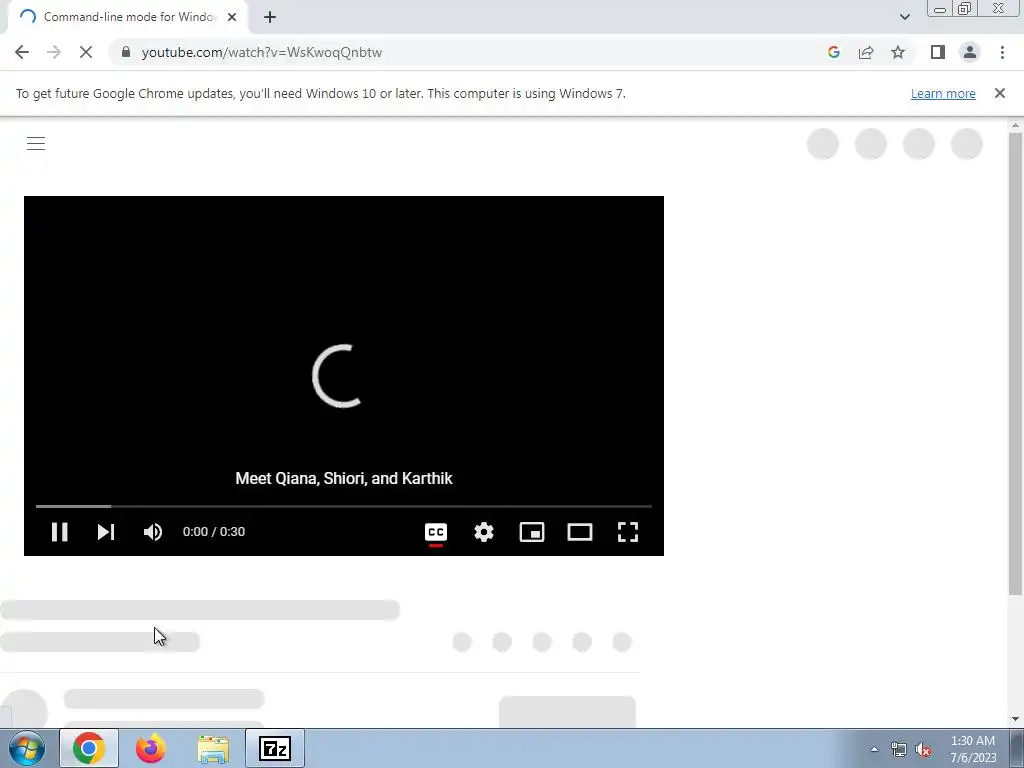Click the vertical page scrollbar
The width and height of the screenshot is (1024, 768).
pos(1016,362)
